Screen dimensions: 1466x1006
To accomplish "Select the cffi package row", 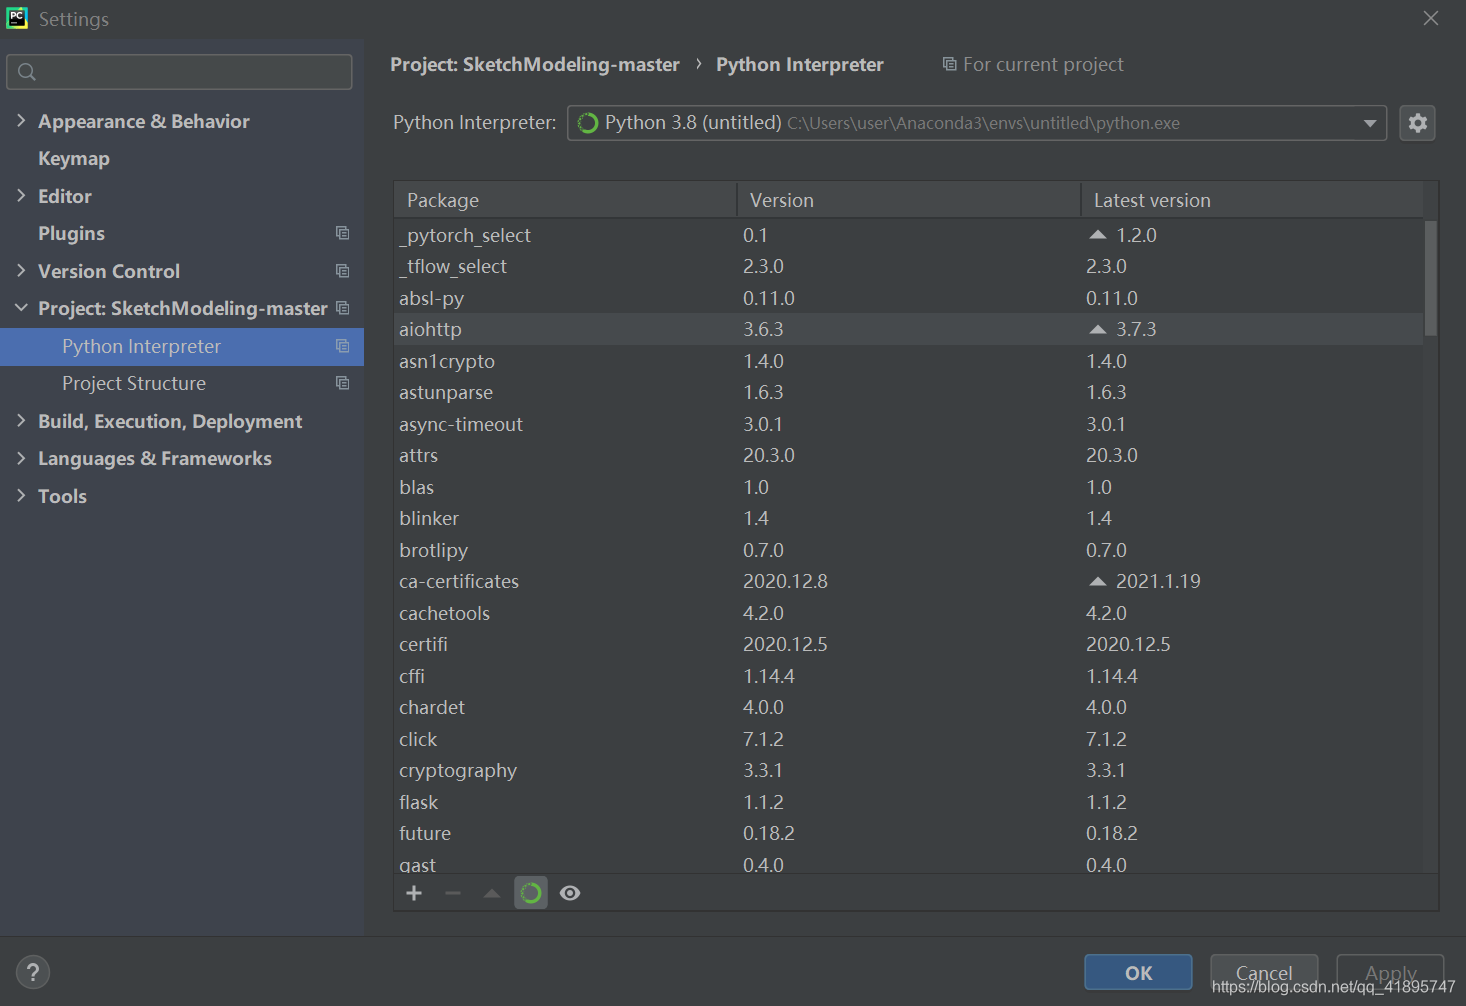I will [x=909, y=676].
